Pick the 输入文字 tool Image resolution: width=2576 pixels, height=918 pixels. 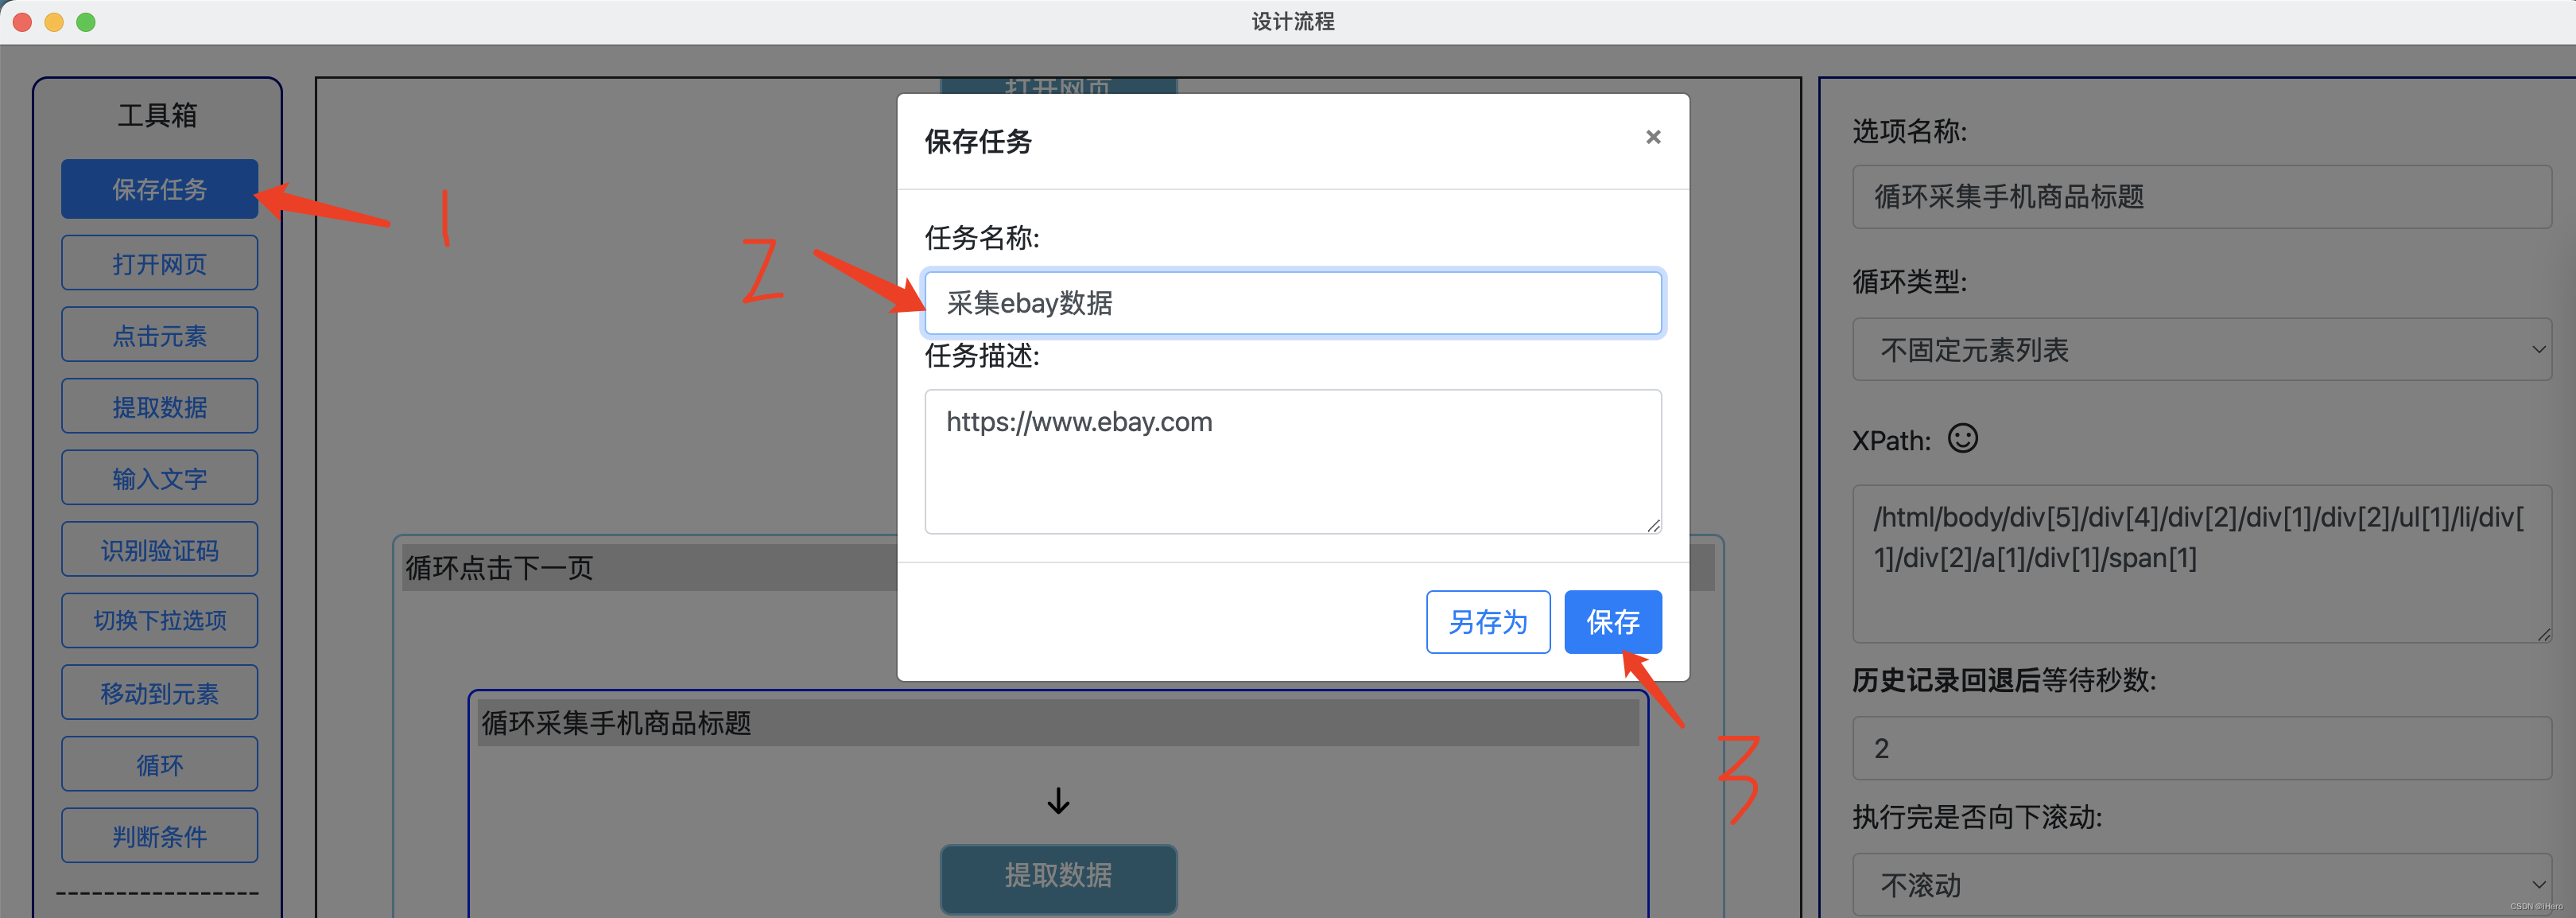coord(159,478)
